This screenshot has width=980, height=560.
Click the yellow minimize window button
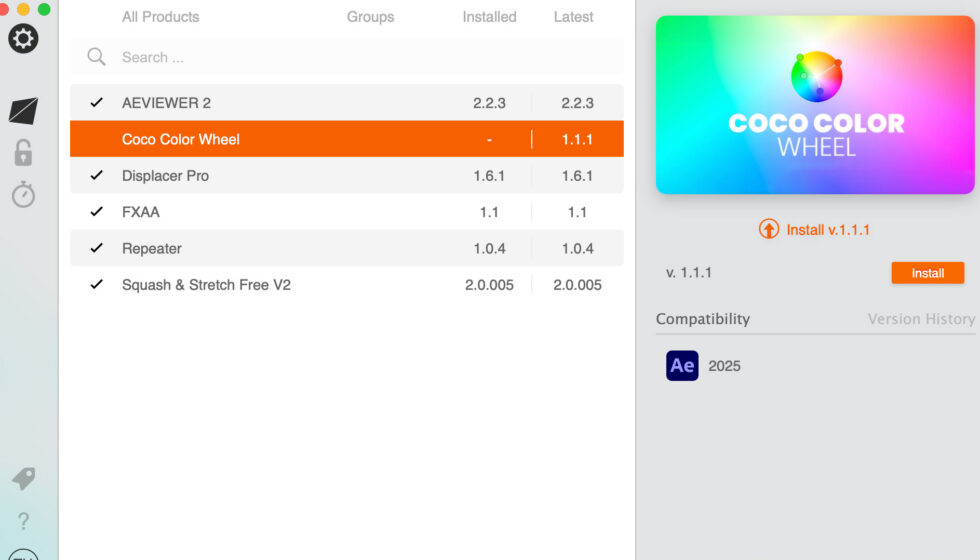[23, 9]
